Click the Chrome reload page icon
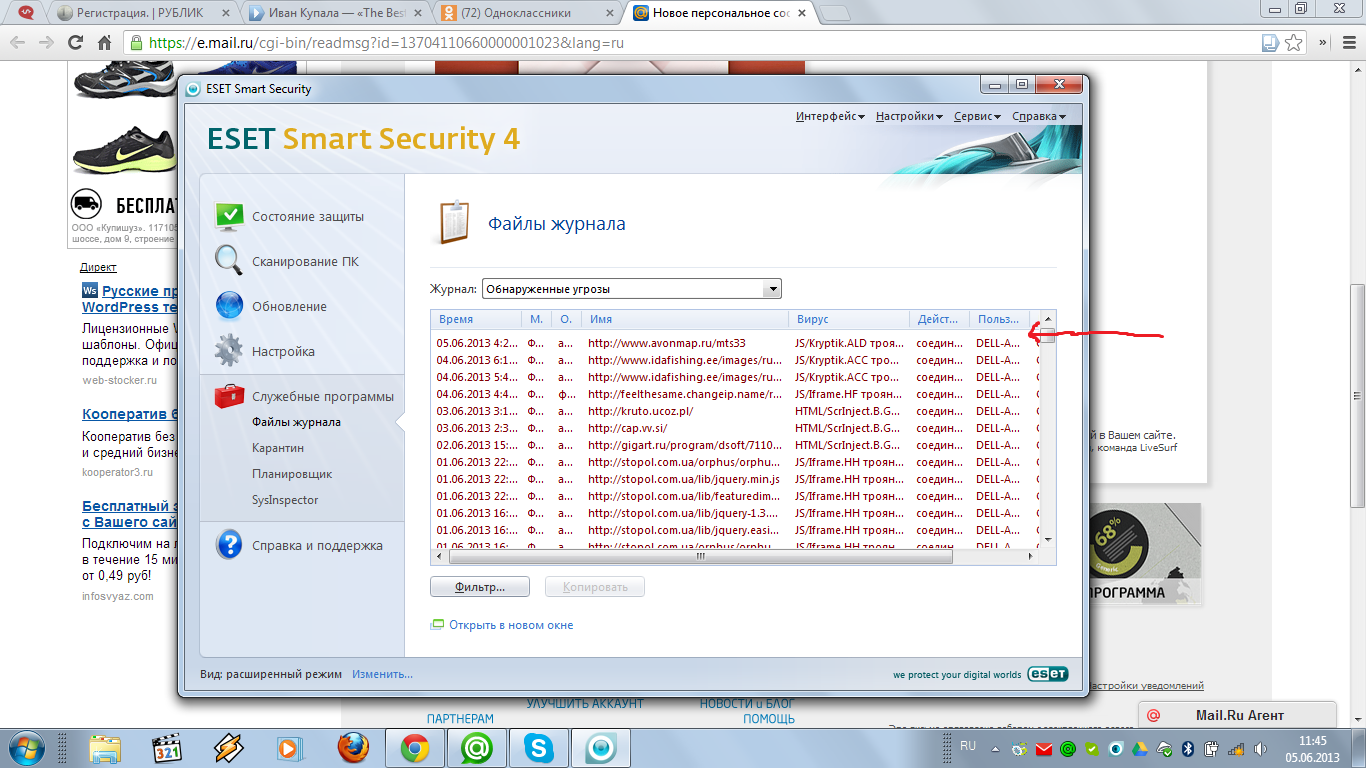Image resolution: width=1366 pixels, height=768 pixels. [x=75, y=42]
